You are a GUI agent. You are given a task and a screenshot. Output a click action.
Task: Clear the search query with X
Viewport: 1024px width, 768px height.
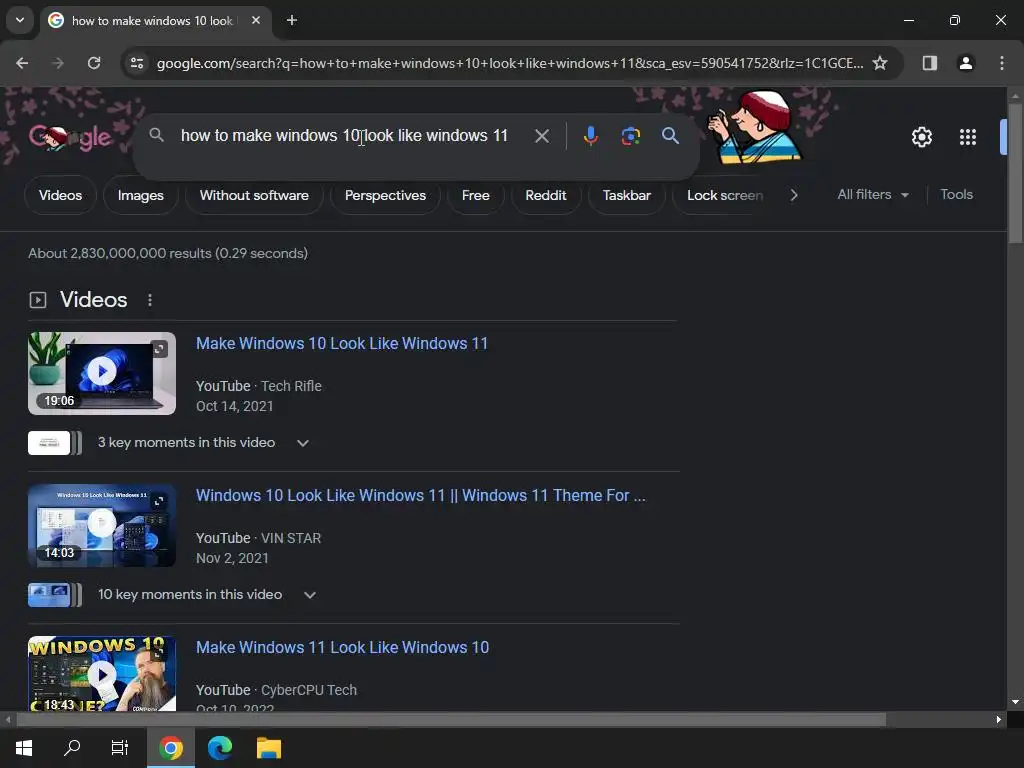(541, 136)
